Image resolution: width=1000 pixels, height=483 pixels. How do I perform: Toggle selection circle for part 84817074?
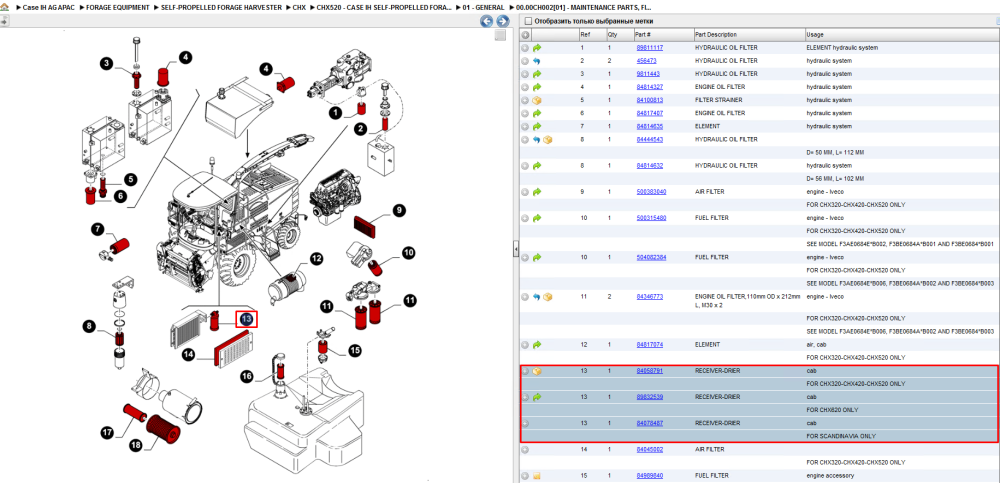pyautogui.click(x=525, y=345)
